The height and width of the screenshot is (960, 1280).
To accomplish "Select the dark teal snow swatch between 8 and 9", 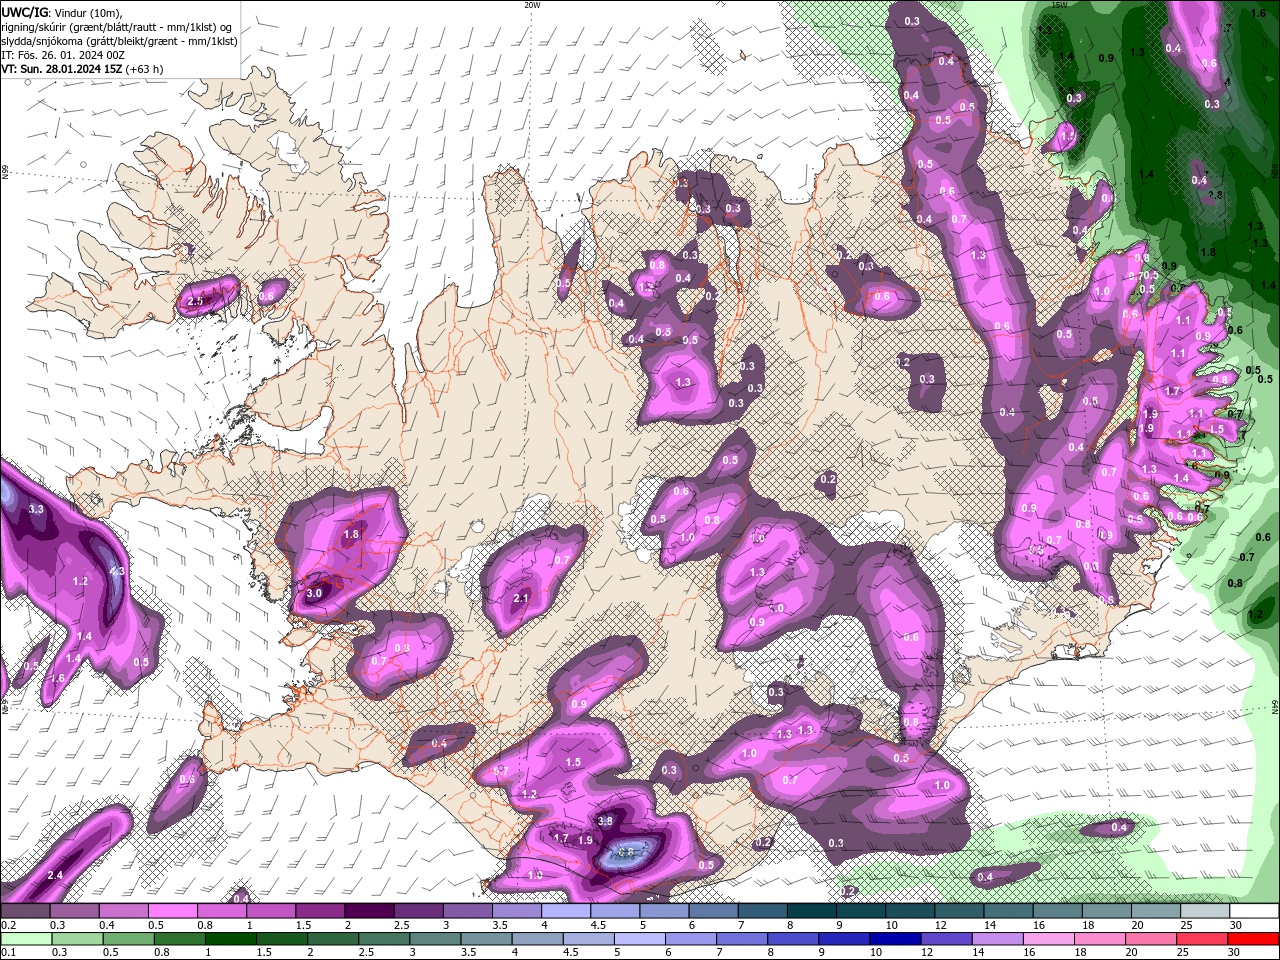I will point(812,911).
